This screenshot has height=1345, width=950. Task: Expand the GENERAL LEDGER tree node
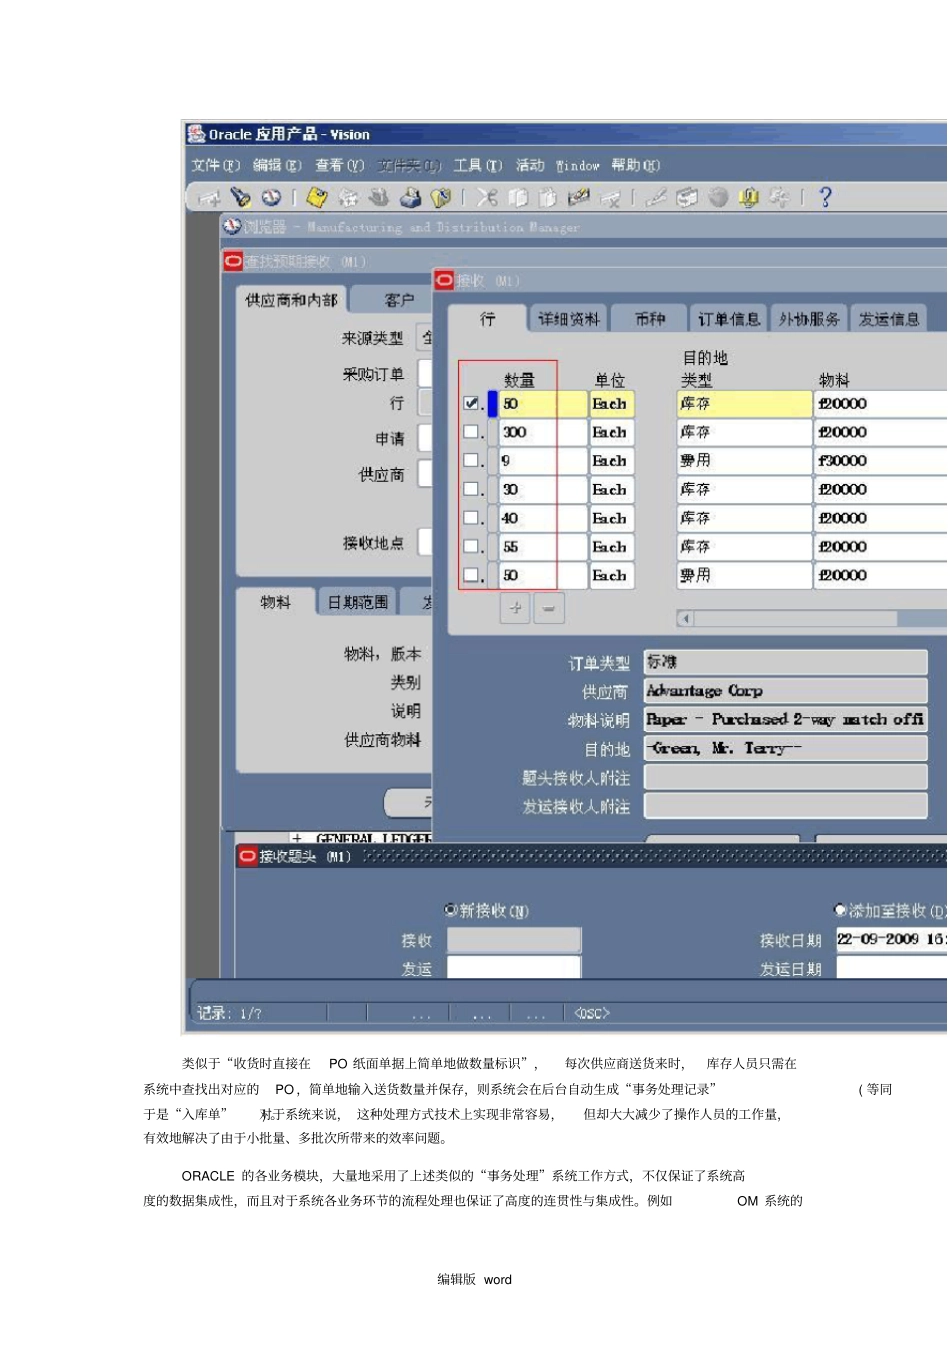pyautogui.click(x=296, y=838)
